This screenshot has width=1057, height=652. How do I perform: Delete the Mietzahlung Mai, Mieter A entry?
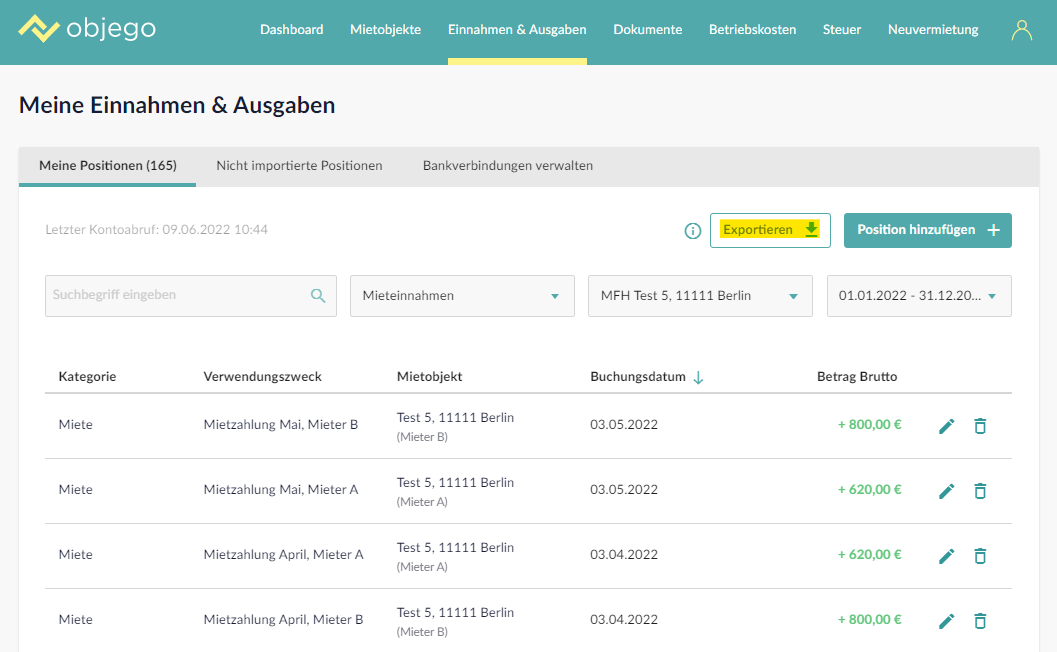coord(980,491)
